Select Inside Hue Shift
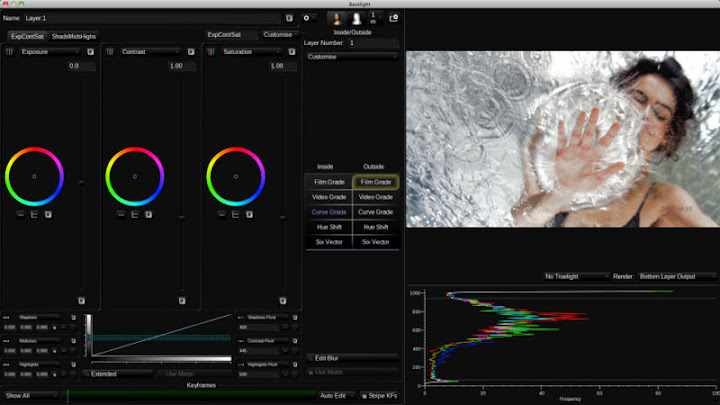This screenshot has height=405, width=720. tap(329, 227)
